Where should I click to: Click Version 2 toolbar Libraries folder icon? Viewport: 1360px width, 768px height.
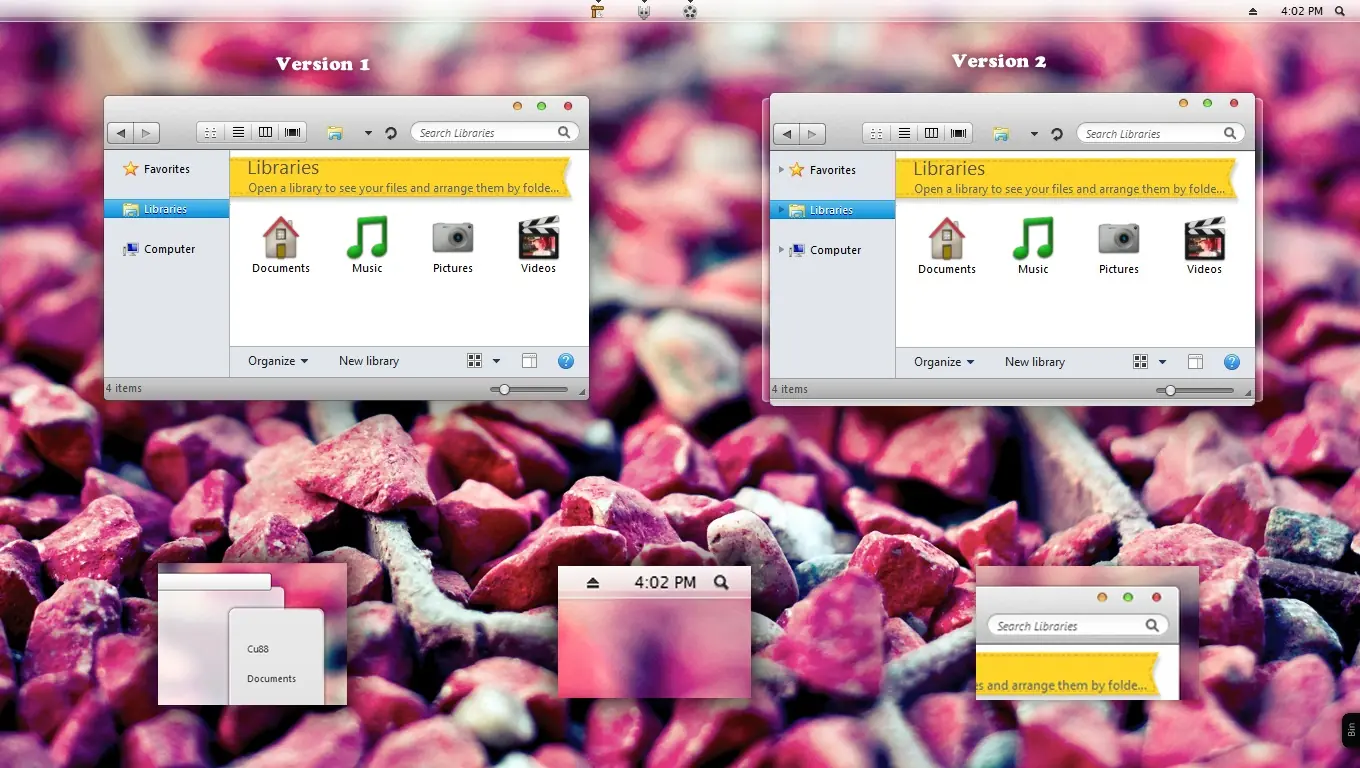pos(1001,134)
